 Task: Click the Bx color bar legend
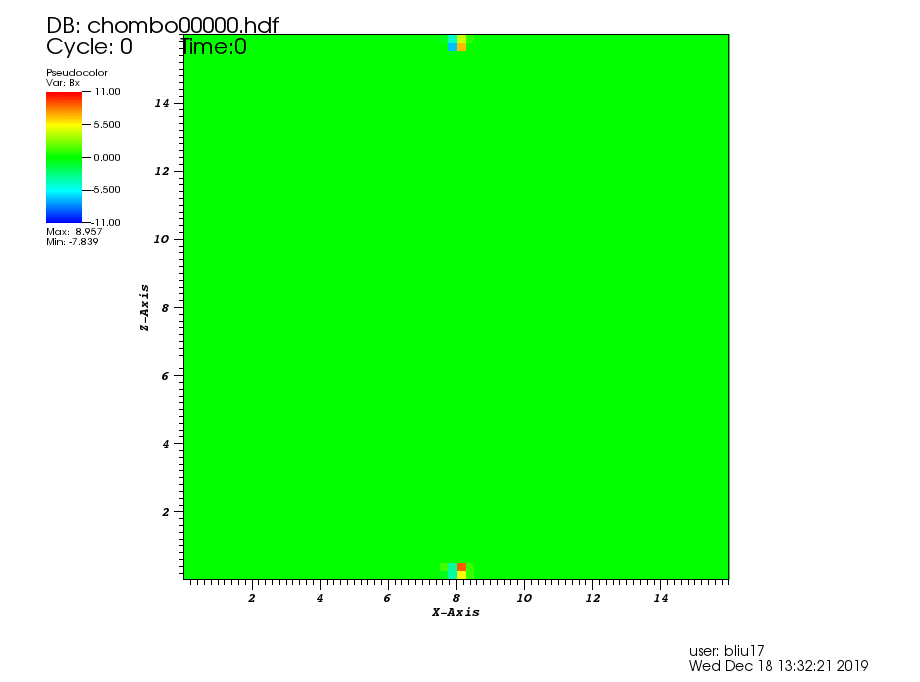(x=64, y=157)
